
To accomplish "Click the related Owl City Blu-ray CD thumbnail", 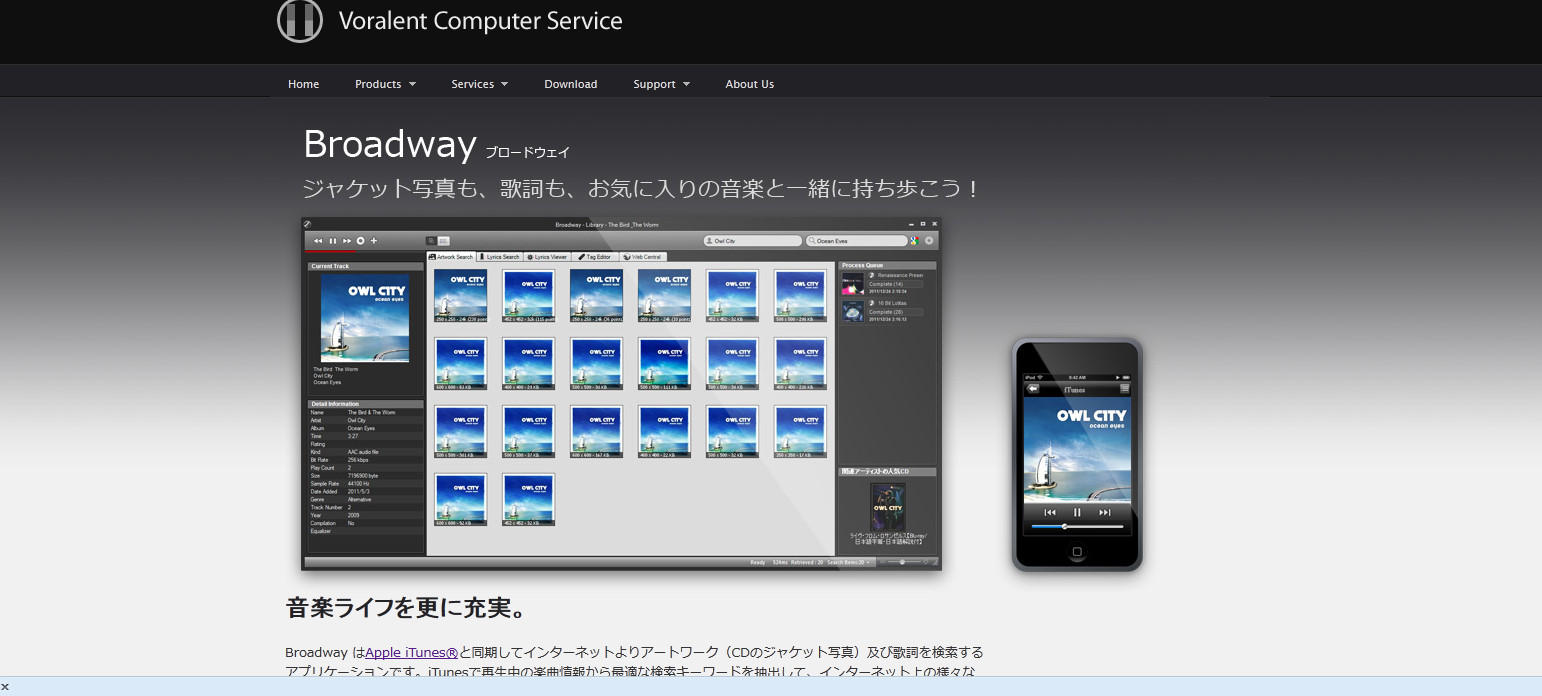I will click(x=888, y=507).
